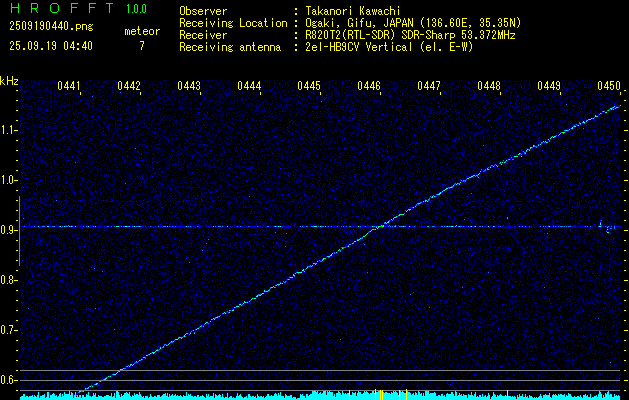Click the filename 2509190440.png

51,26
